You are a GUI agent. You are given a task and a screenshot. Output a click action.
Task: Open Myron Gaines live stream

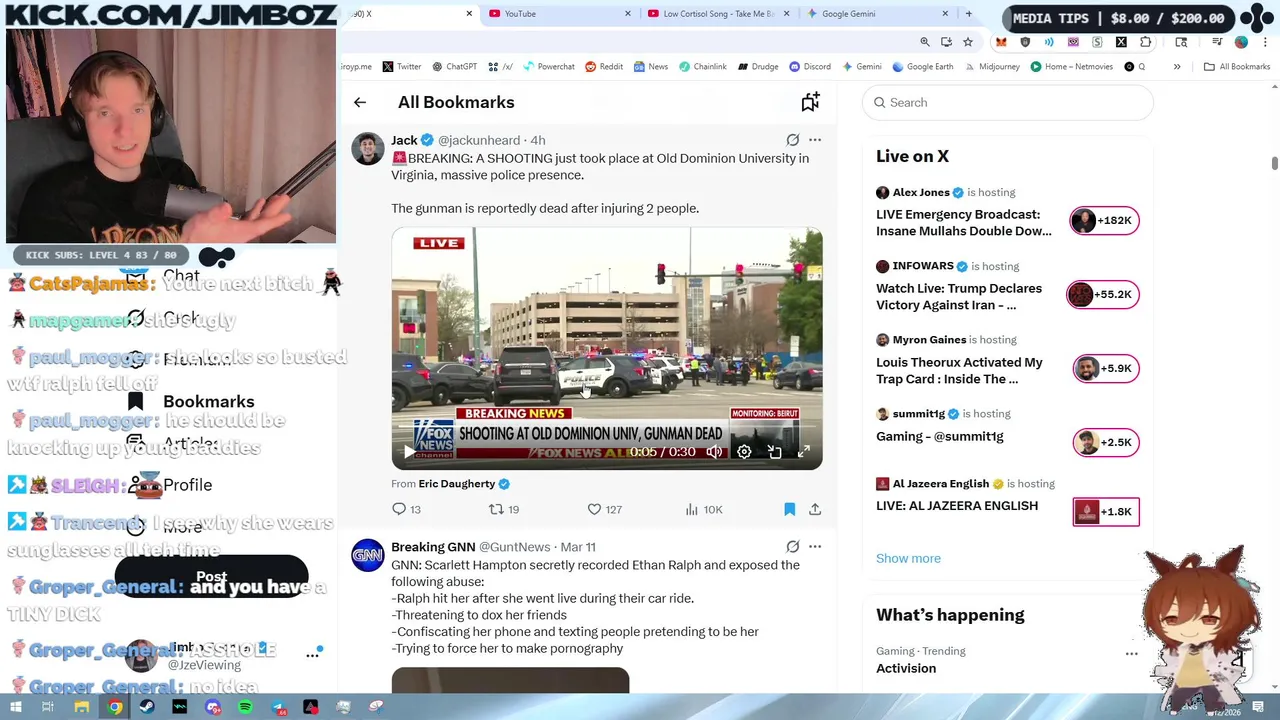[x=959, y=370]
